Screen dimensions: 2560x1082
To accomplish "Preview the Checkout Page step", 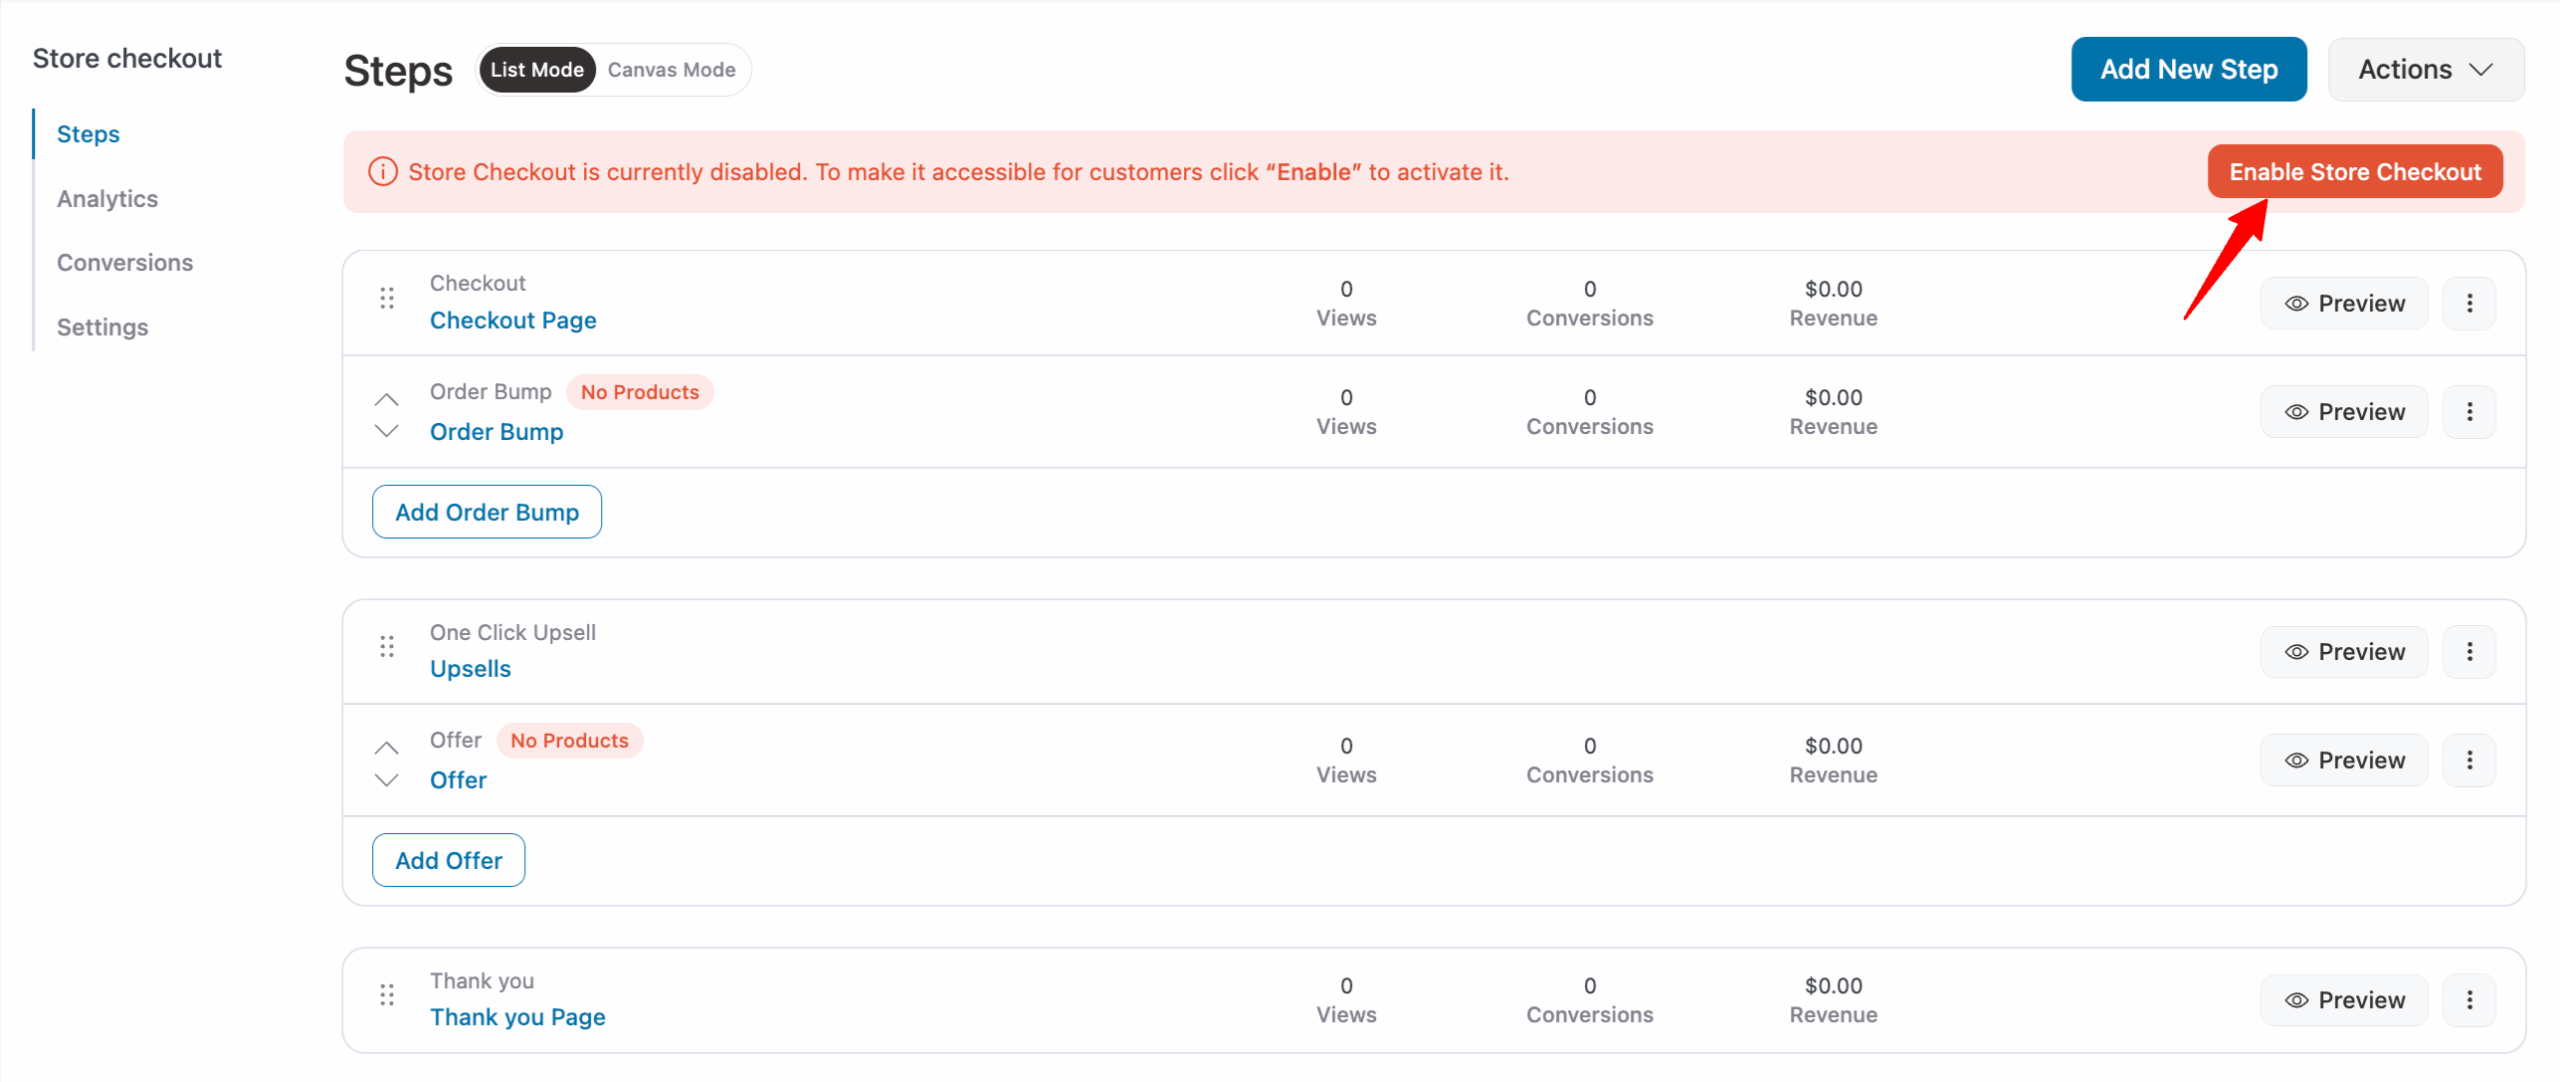I will [2343, 303].
